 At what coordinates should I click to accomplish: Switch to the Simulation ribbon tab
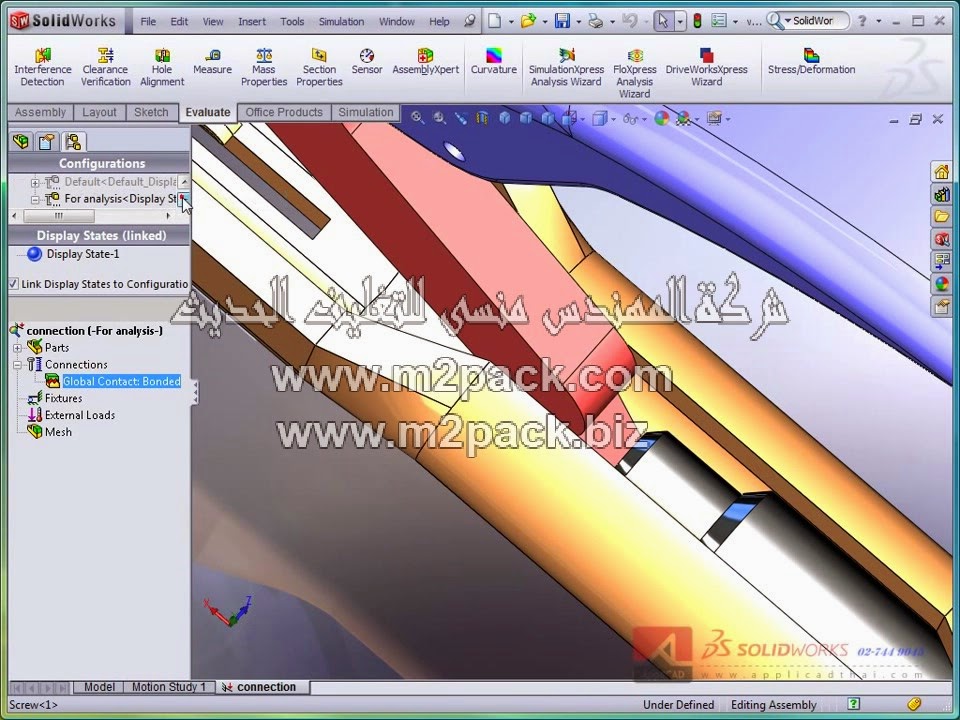[x=366, y=113]
